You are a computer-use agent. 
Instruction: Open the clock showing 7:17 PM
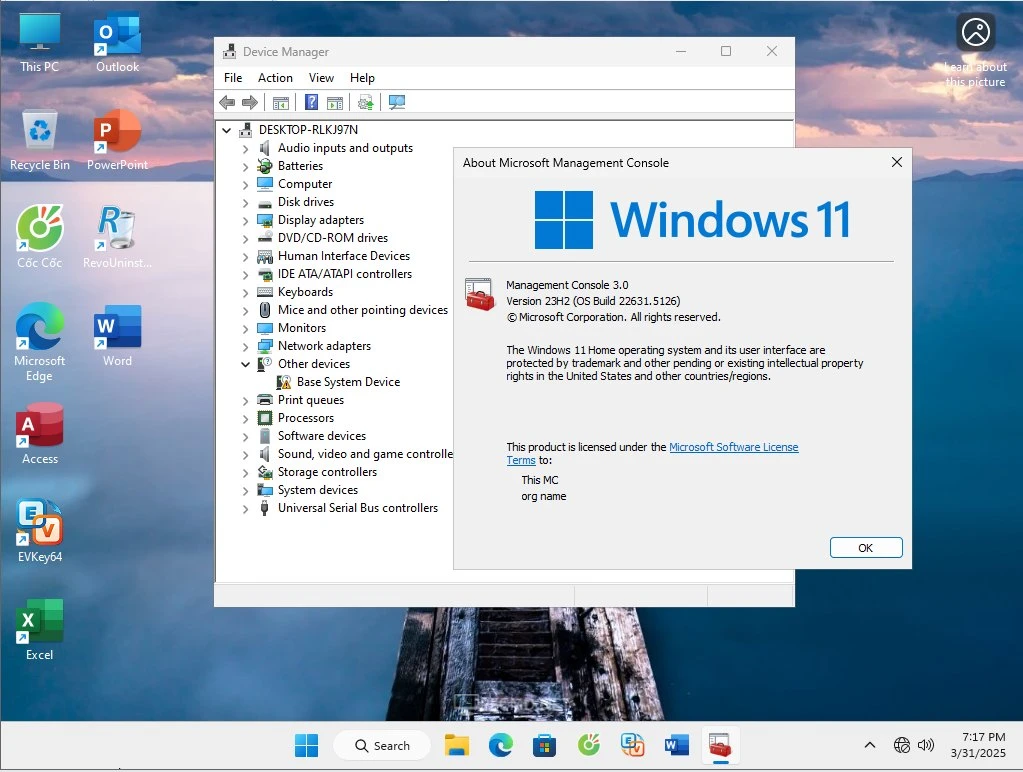[x=977, y=745]
